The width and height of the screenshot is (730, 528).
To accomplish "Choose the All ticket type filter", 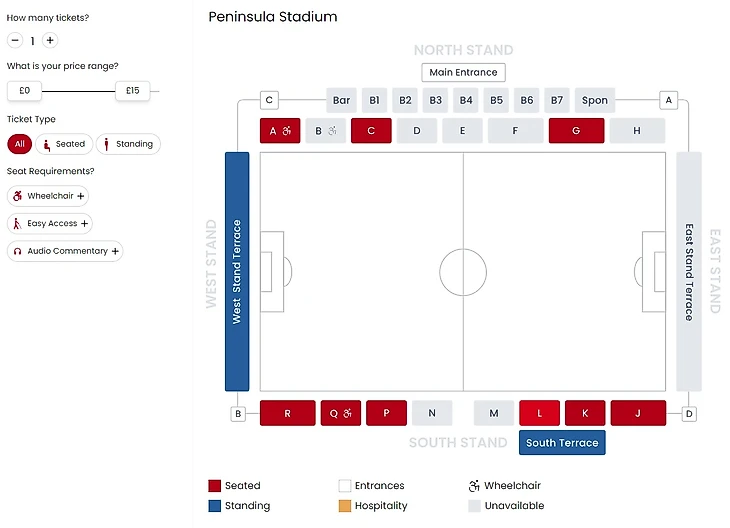I will (x=19, y=144).
